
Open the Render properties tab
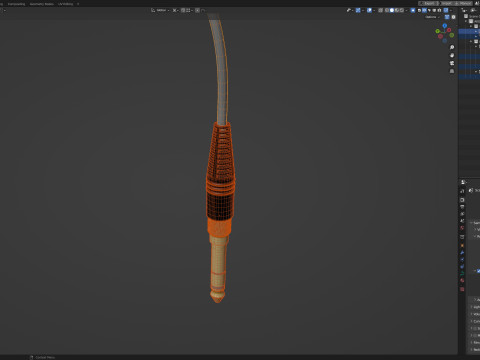(x=462, y=200)
